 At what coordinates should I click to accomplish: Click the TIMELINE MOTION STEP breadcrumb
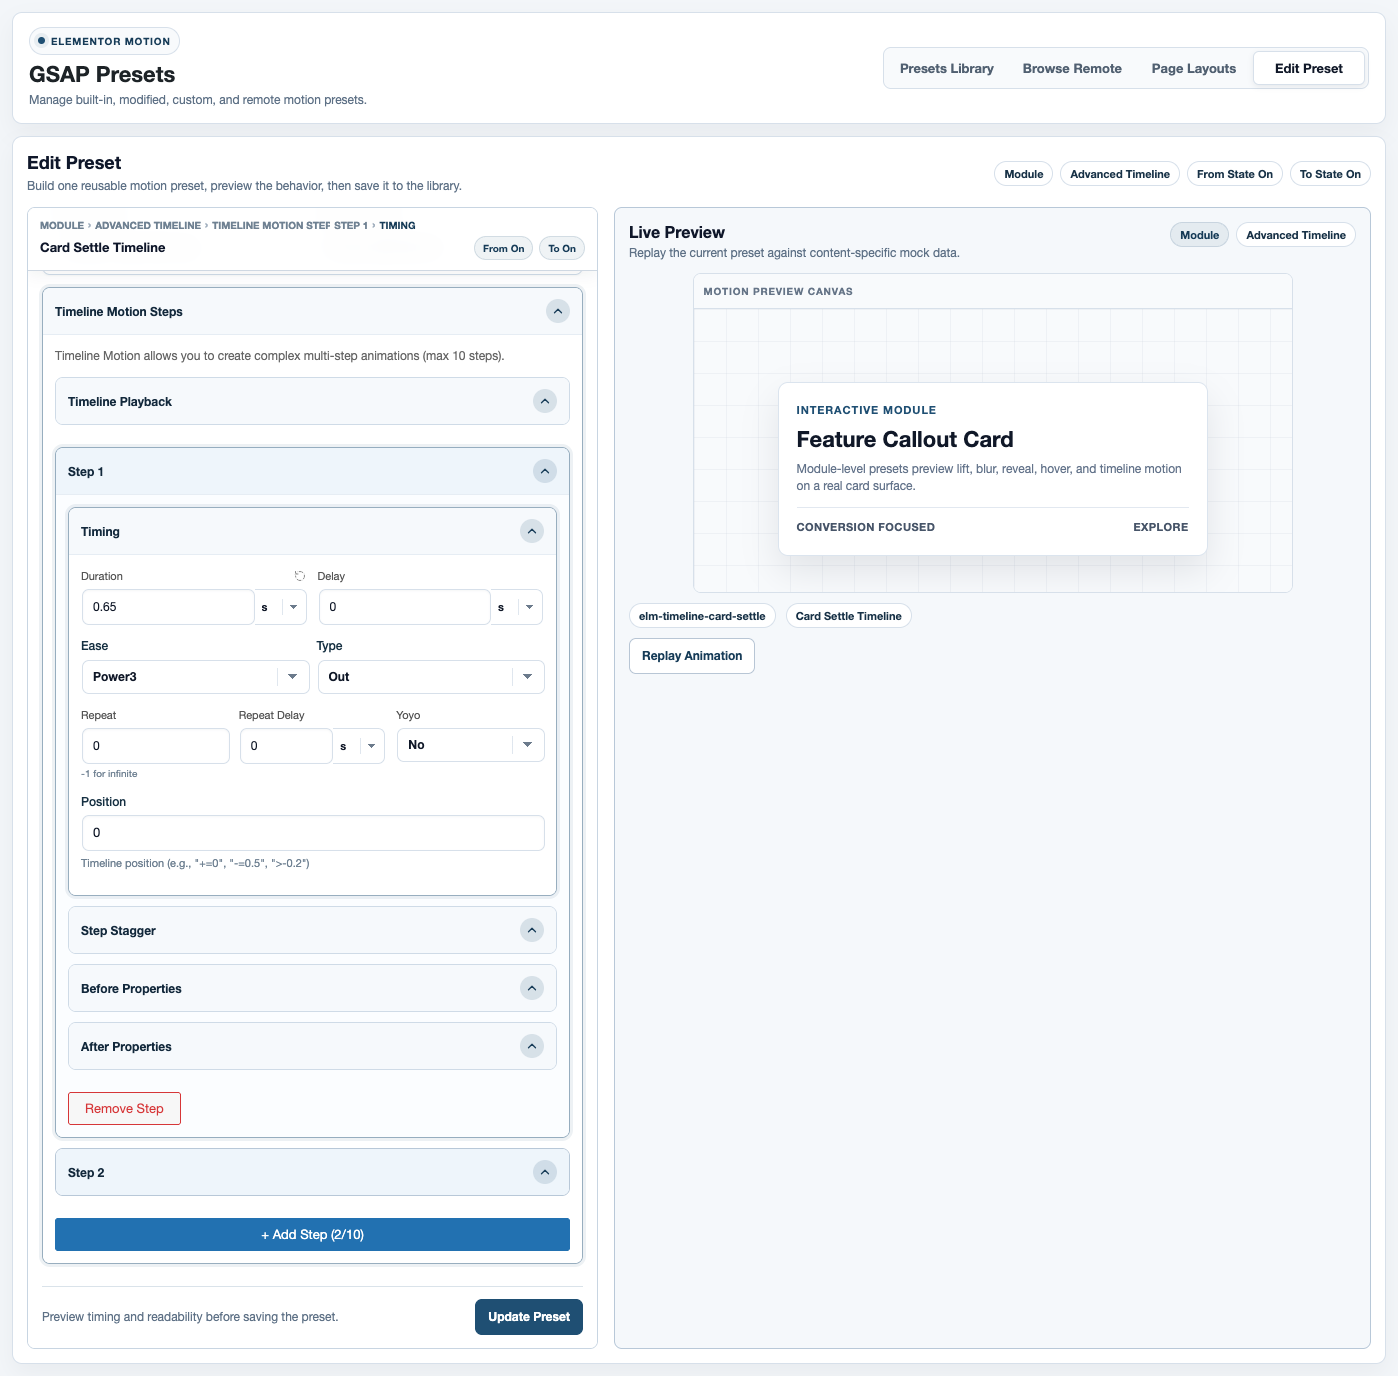pos(271,225)
